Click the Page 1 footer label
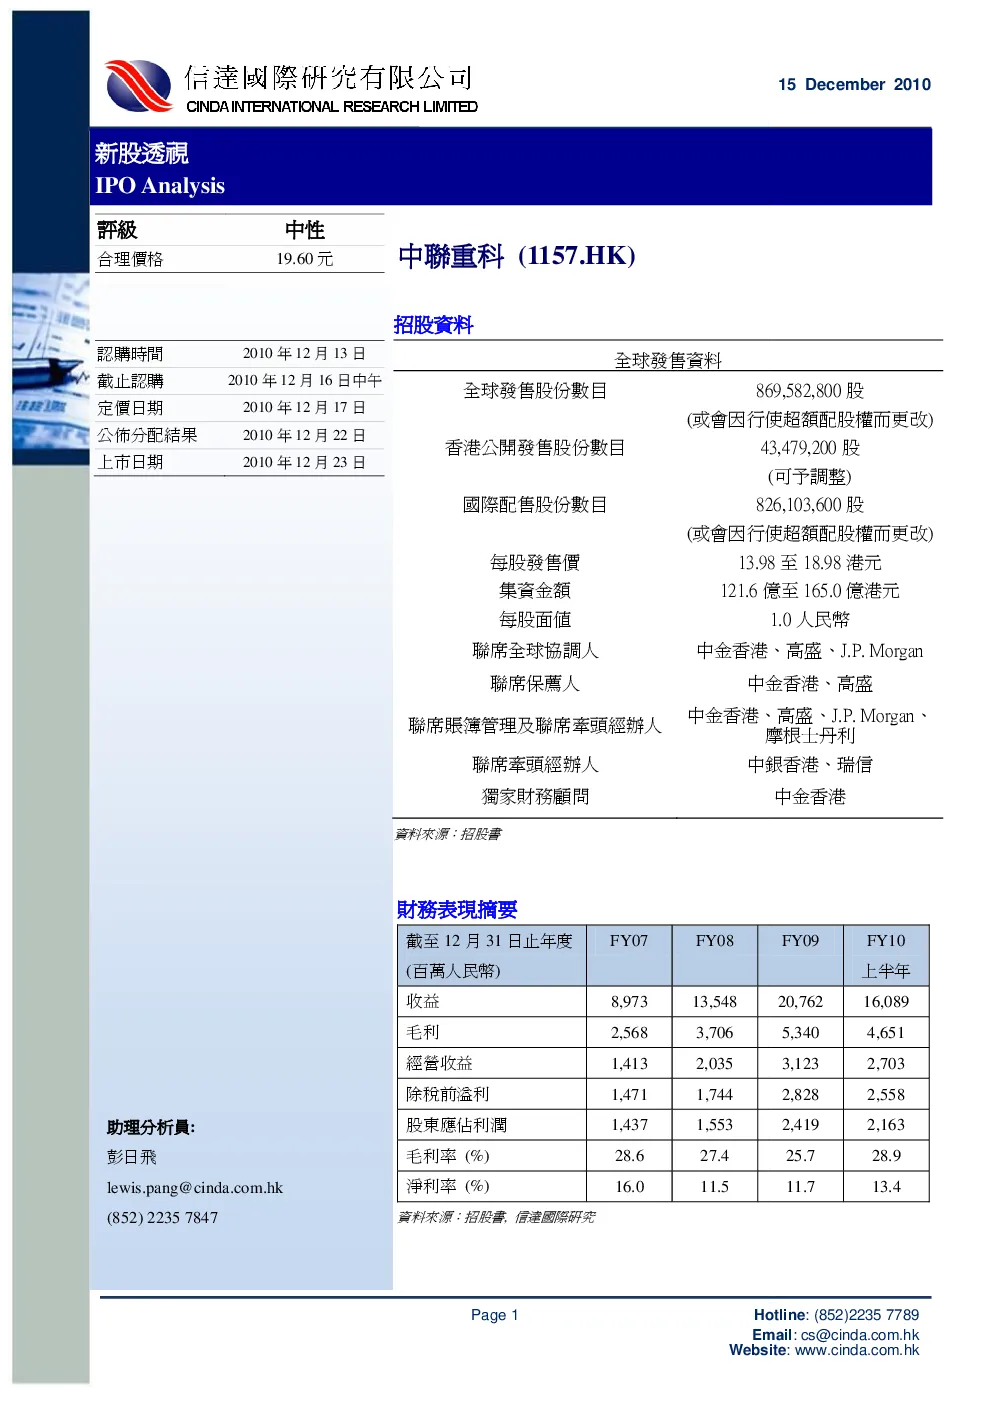This screenshot has height=1403, width=992. [x=495, y=1315]
